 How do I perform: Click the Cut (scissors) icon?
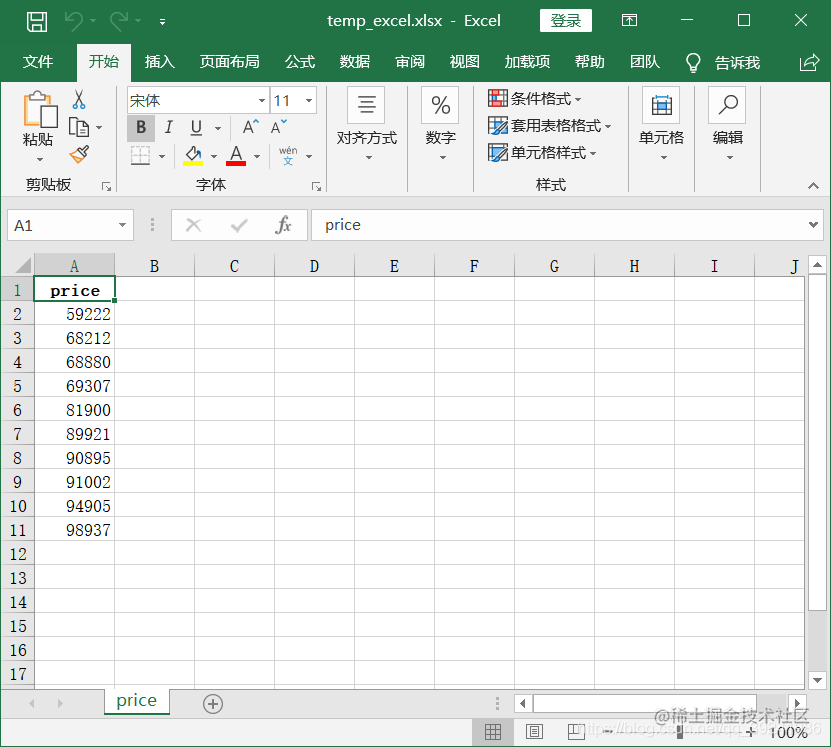pyautogui.click(x=80, y=97)
